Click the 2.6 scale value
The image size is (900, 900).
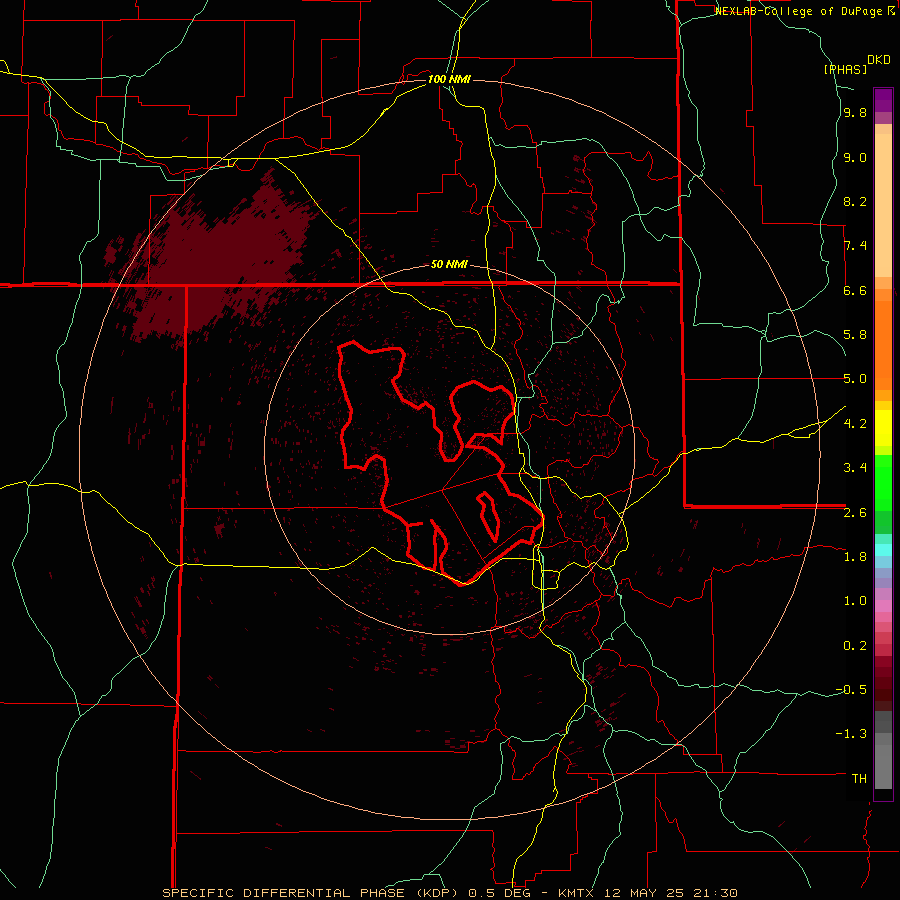coord(855,513)
